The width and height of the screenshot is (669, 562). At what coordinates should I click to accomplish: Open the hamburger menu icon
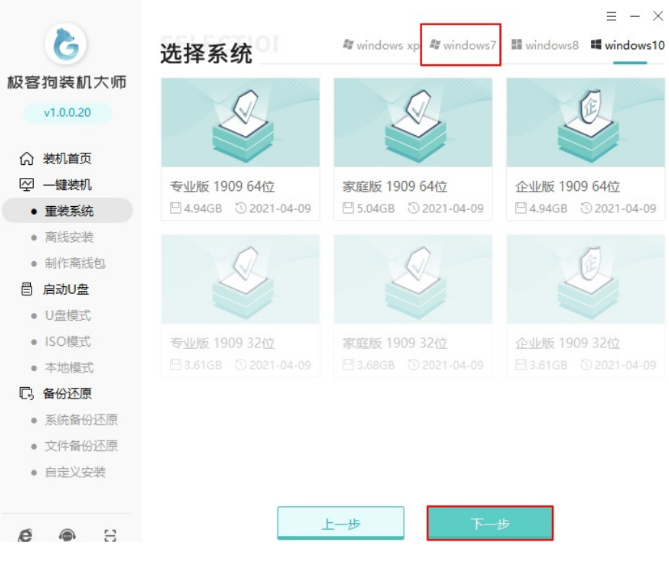(611, 16)
